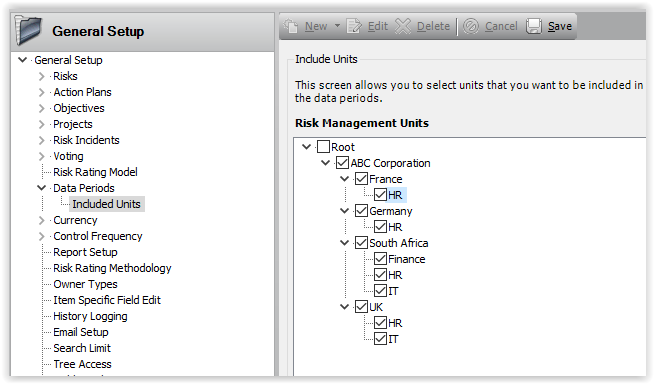Collapse the France unit node
The image size is (654, 384).
345,179
